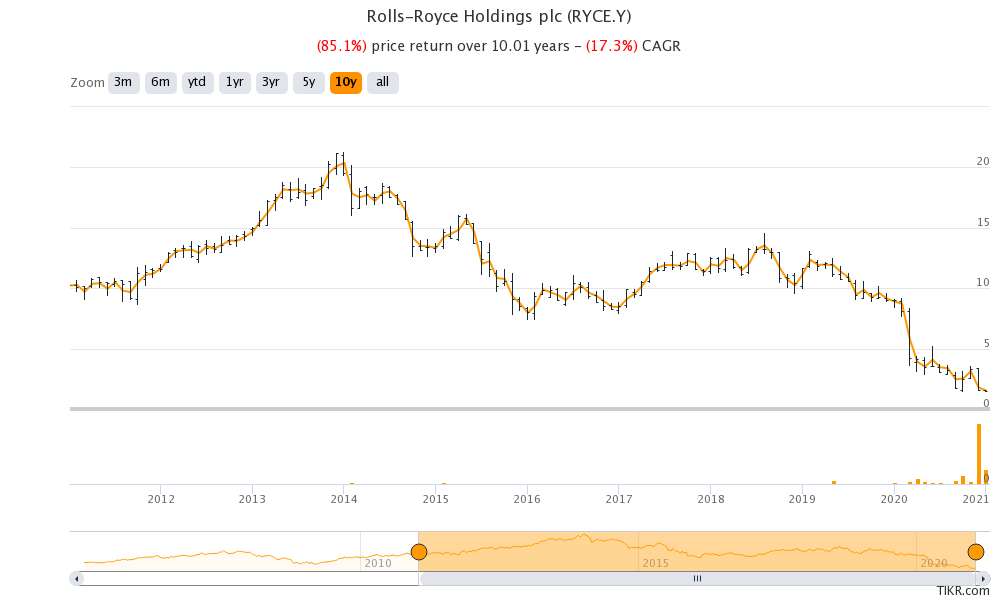Click the active 10y zoom button
This screenshot has height=600, width=1000.
click(345, 82)
